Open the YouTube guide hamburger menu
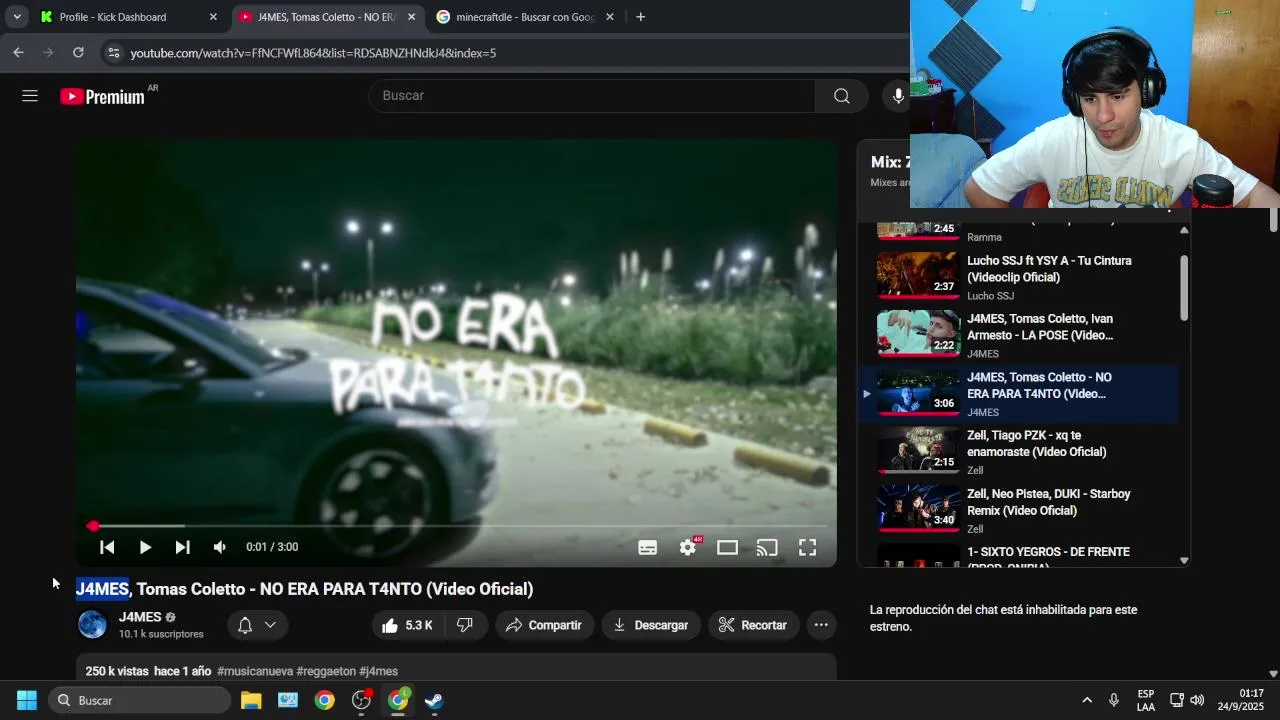The width and height of the screenshot is (1280, 720). 30,96
